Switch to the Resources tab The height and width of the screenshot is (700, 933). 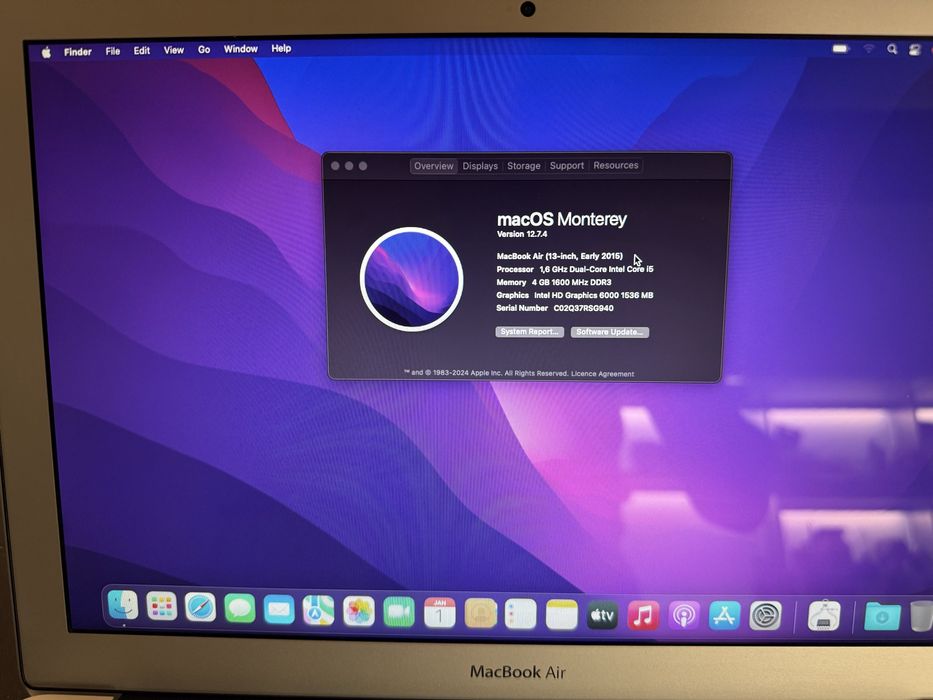[x=616, y=165]
